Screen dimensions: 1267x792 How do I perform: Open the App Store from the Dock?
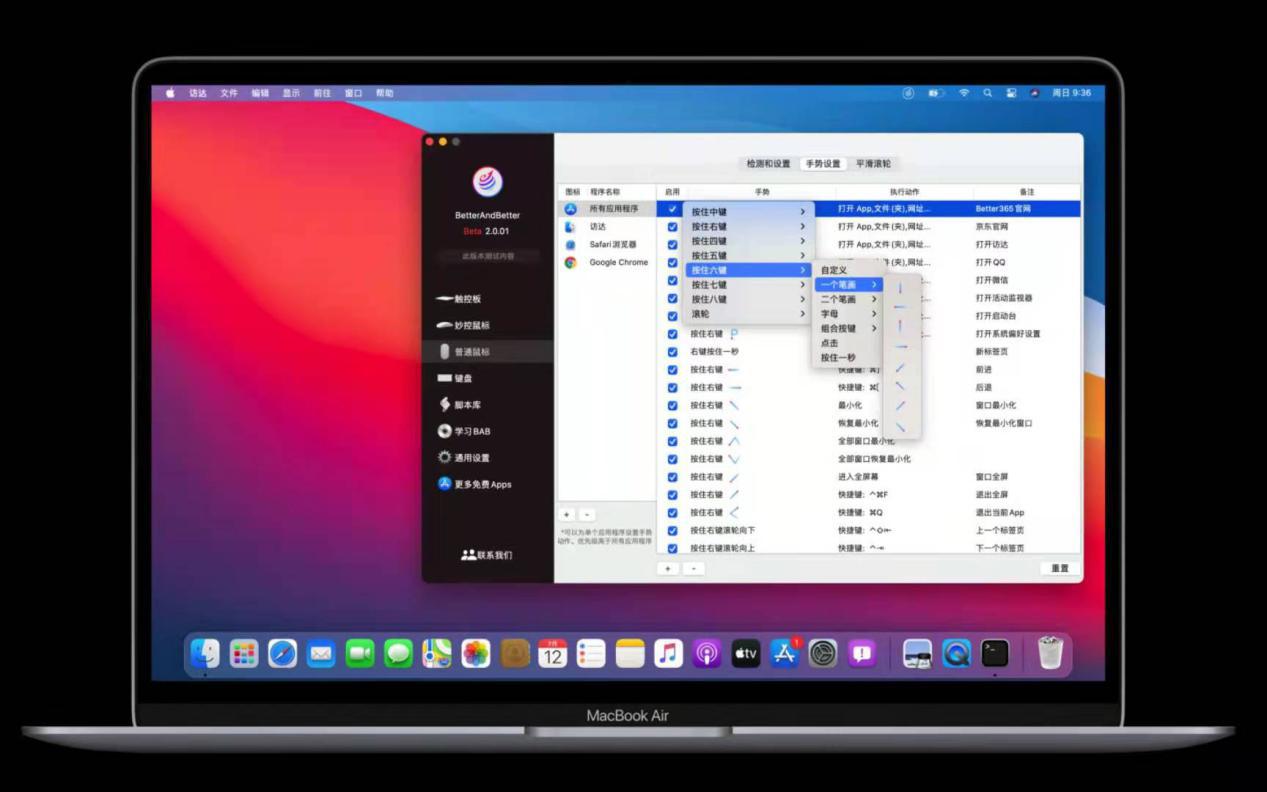tap(785, 653)
